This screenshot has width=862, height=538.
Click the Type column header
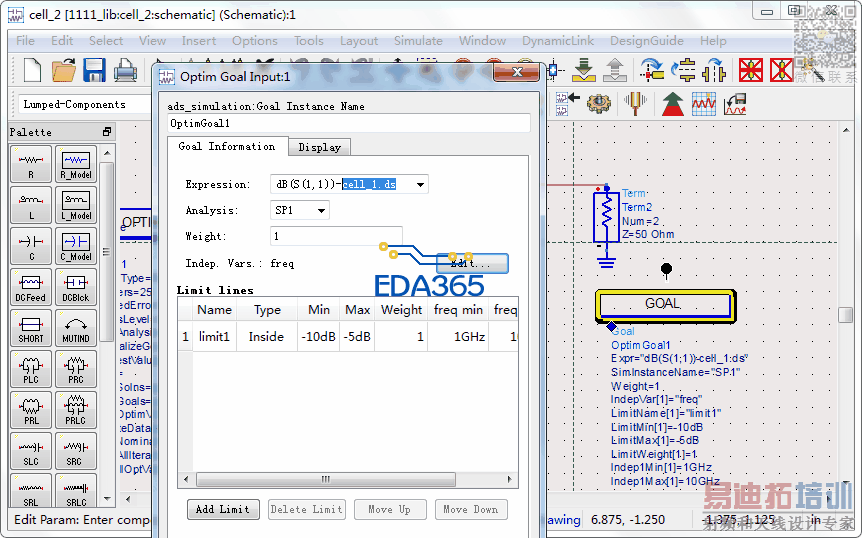point(267,310)
